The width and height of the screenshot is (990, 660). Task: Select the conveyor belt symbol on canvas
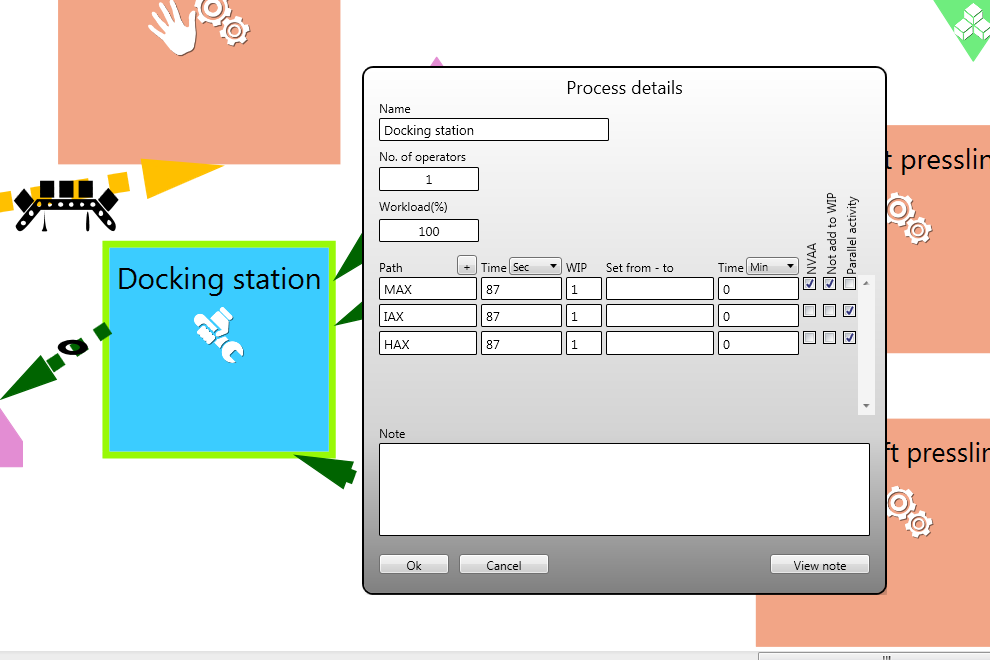pos(66,205)
